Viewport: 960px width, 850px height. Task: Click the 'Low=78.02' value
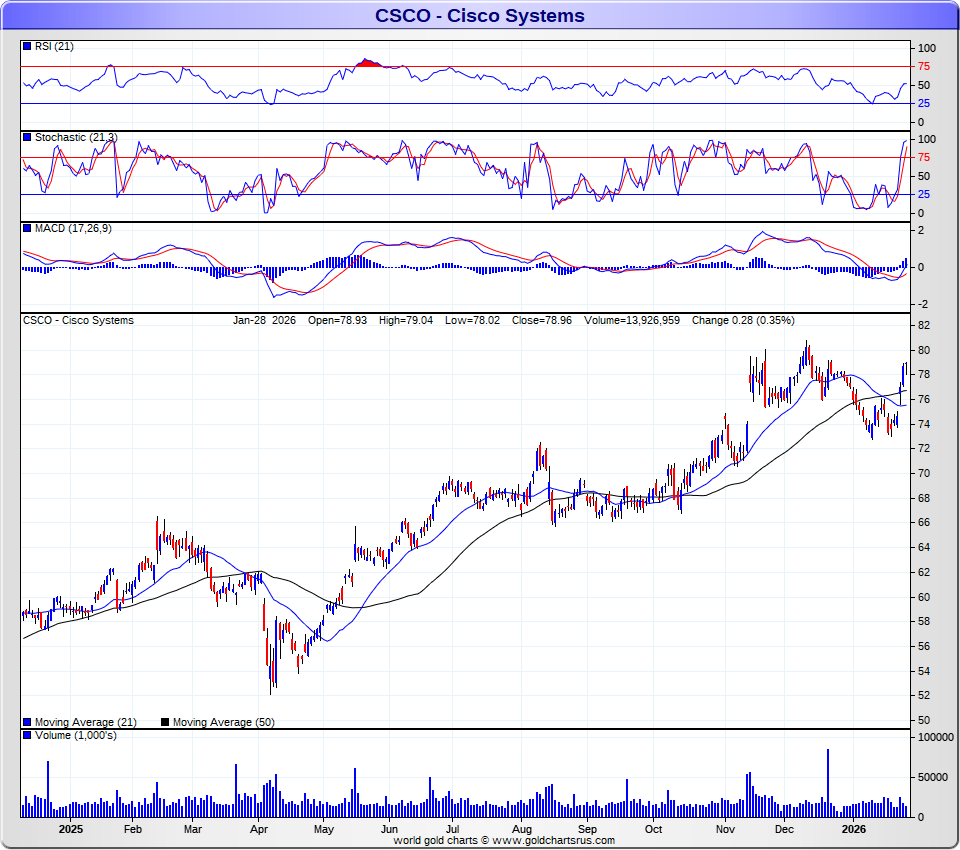coord(472,320)
